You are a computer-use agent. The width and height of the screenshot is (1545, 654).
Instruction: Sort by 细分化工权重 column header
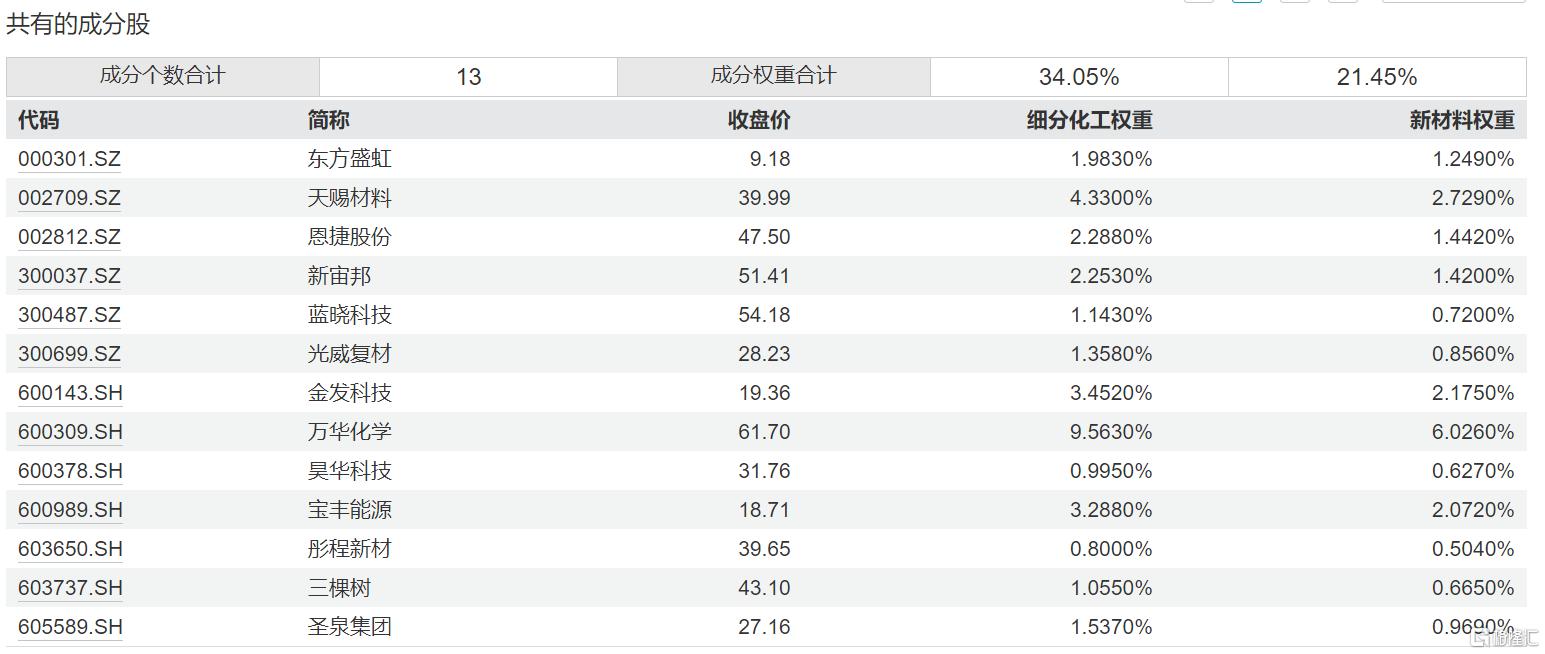(1089, 120)
